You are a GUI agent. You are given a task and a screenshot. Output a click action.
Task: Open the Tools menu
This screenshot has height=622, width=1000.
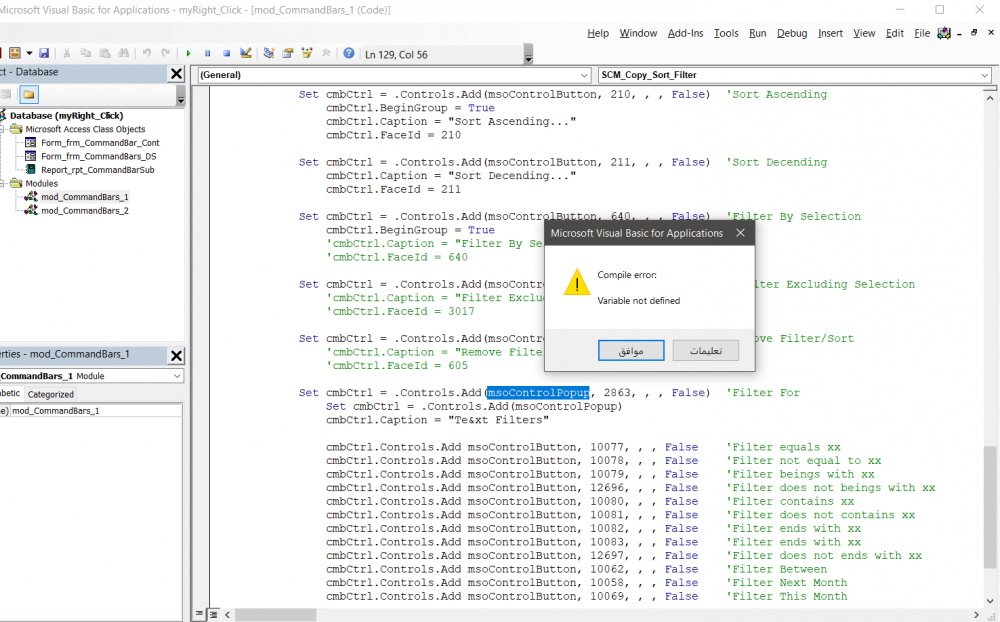(726, 33)
